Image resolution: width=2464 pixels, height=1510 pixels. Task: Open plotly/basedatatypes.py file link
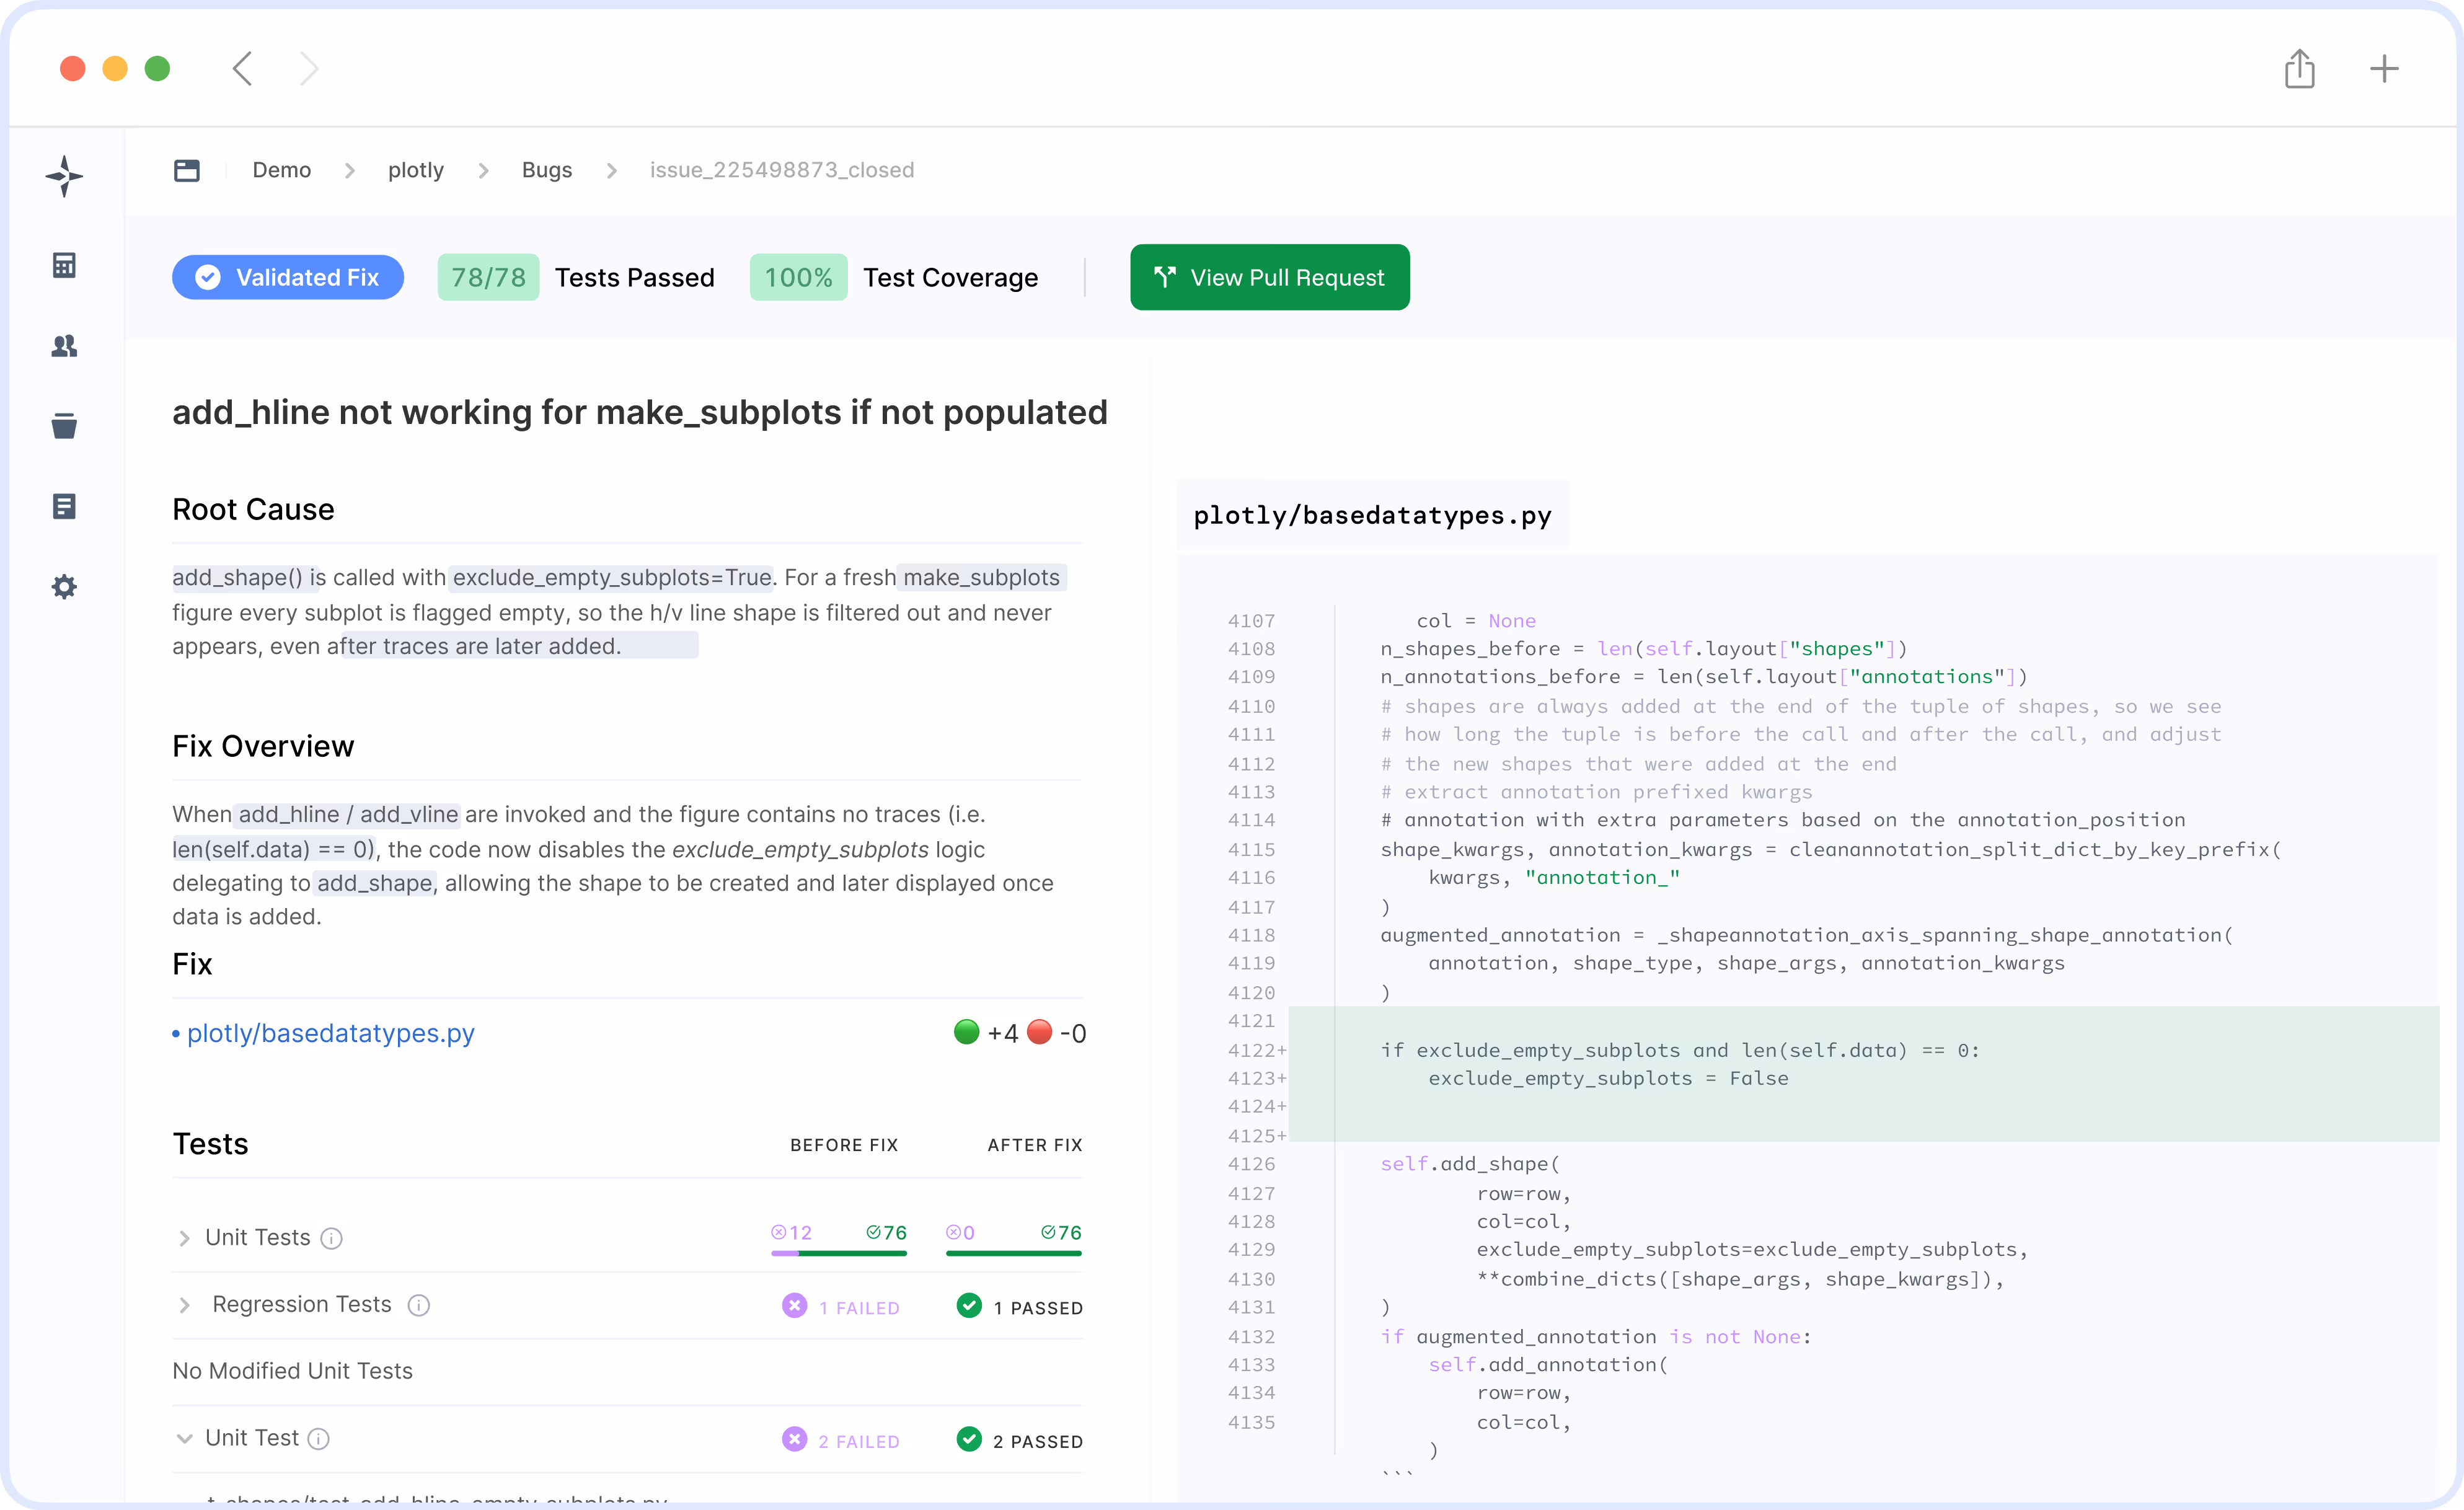(x=331, y=1033)
